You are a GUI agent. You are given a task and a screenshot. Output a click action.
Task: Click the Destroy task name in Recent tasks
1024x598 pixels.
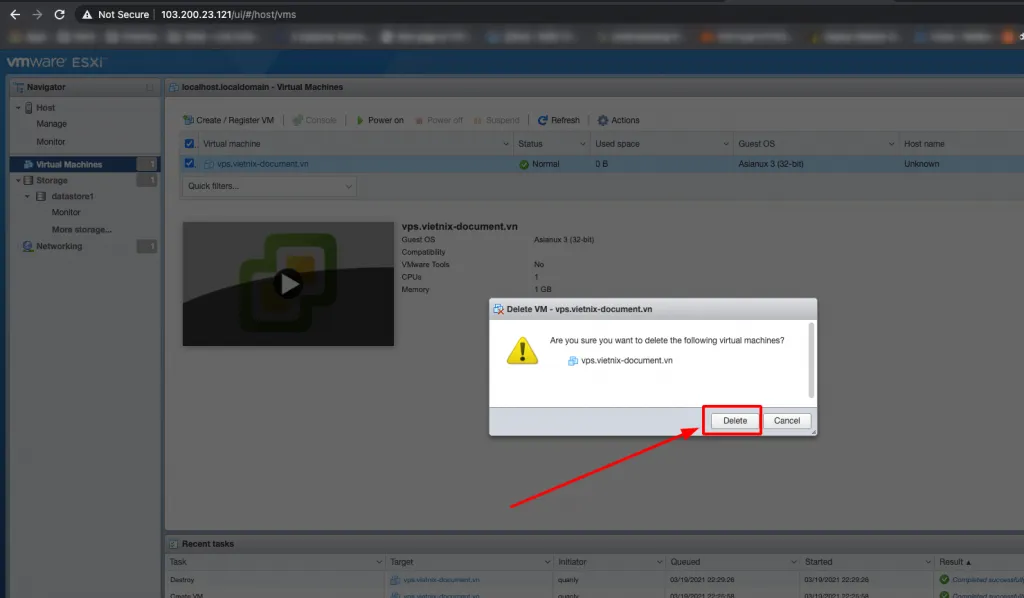(x=182, y=580)
